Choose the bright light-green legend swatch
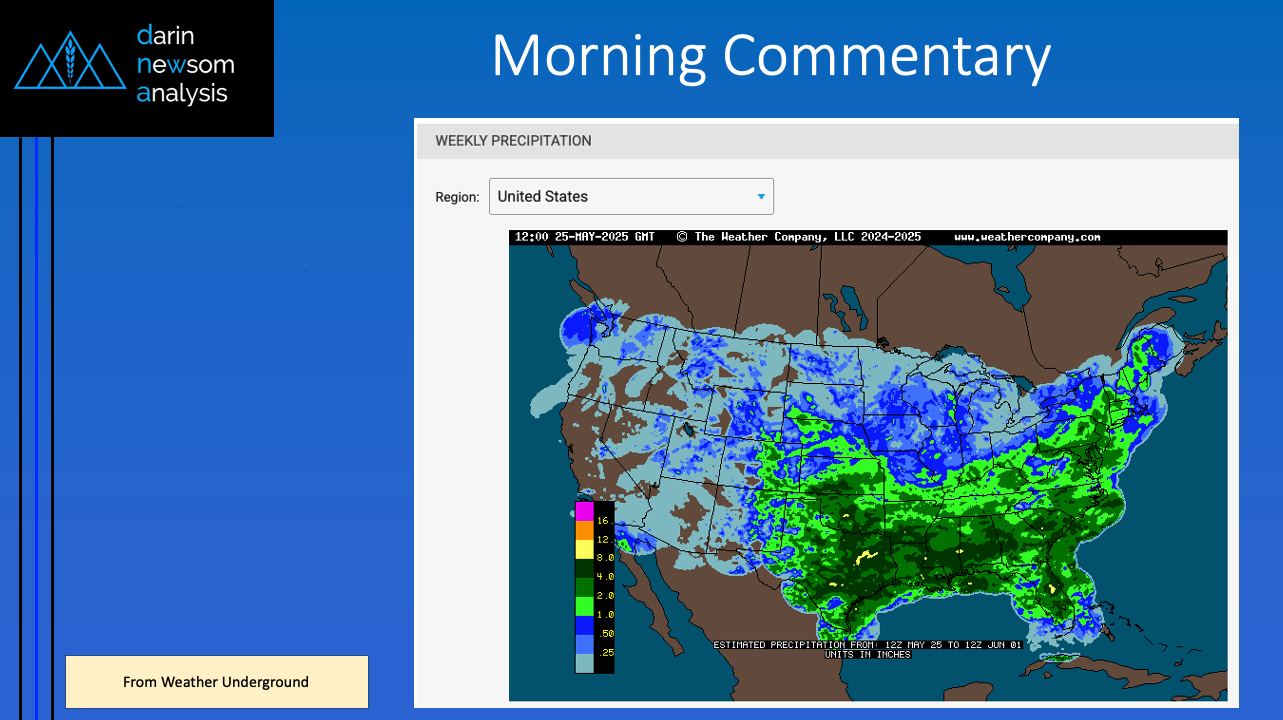The height and width of the screenshot is (720, 1283). [x=584, y=605]
